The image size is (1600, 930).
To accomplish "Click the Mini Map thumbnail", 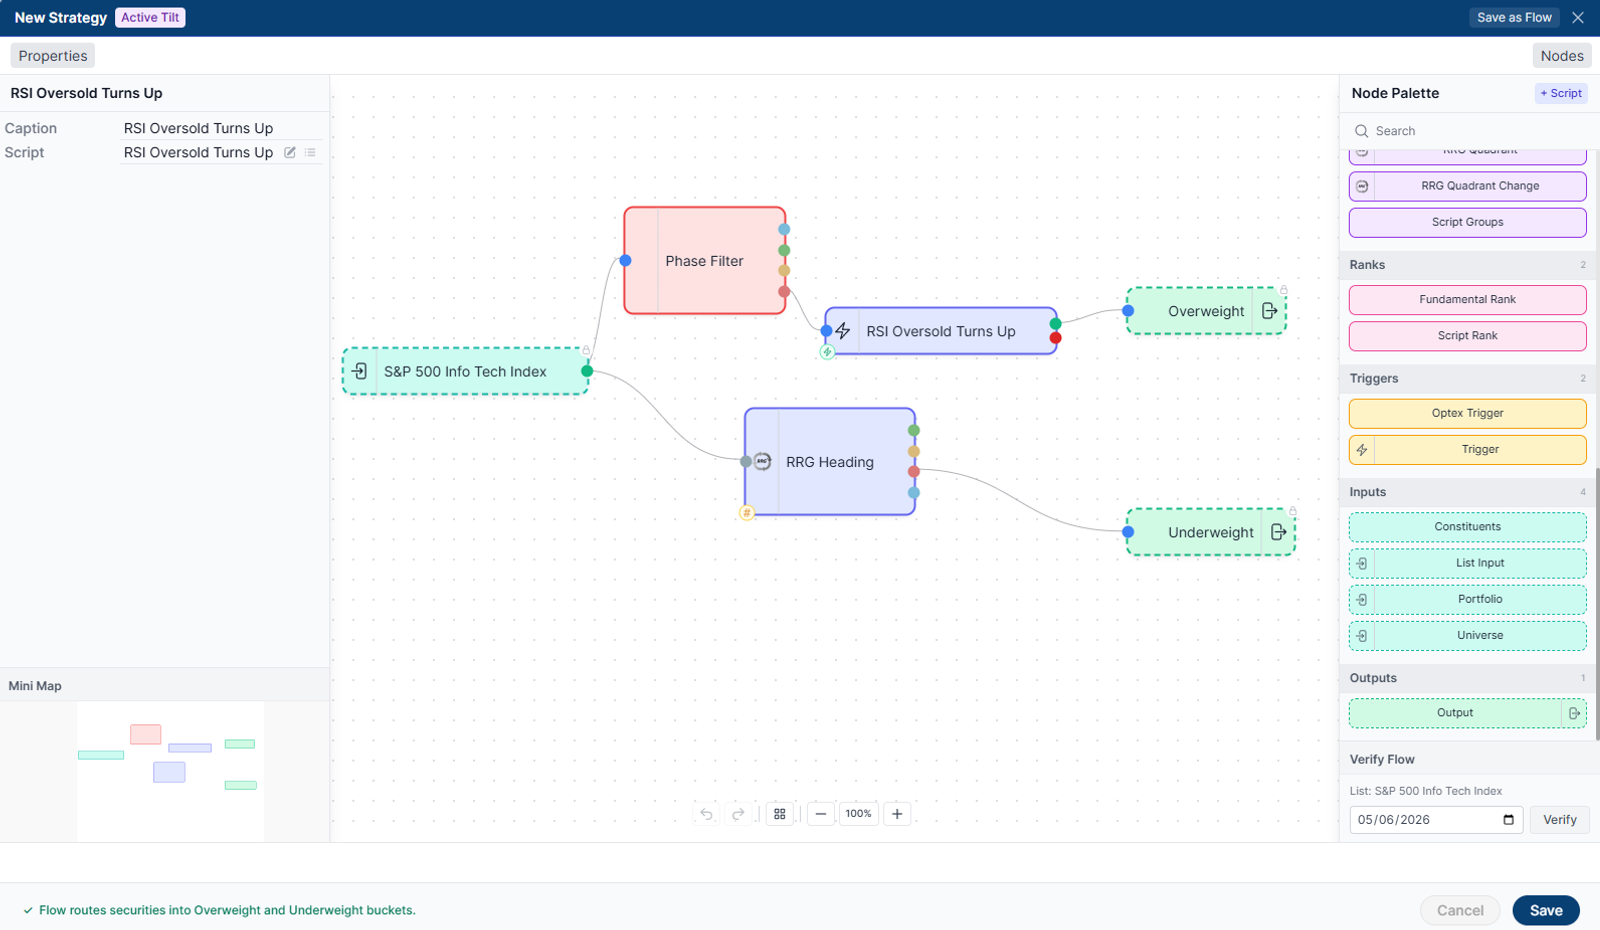I will [x=171, y=771].
